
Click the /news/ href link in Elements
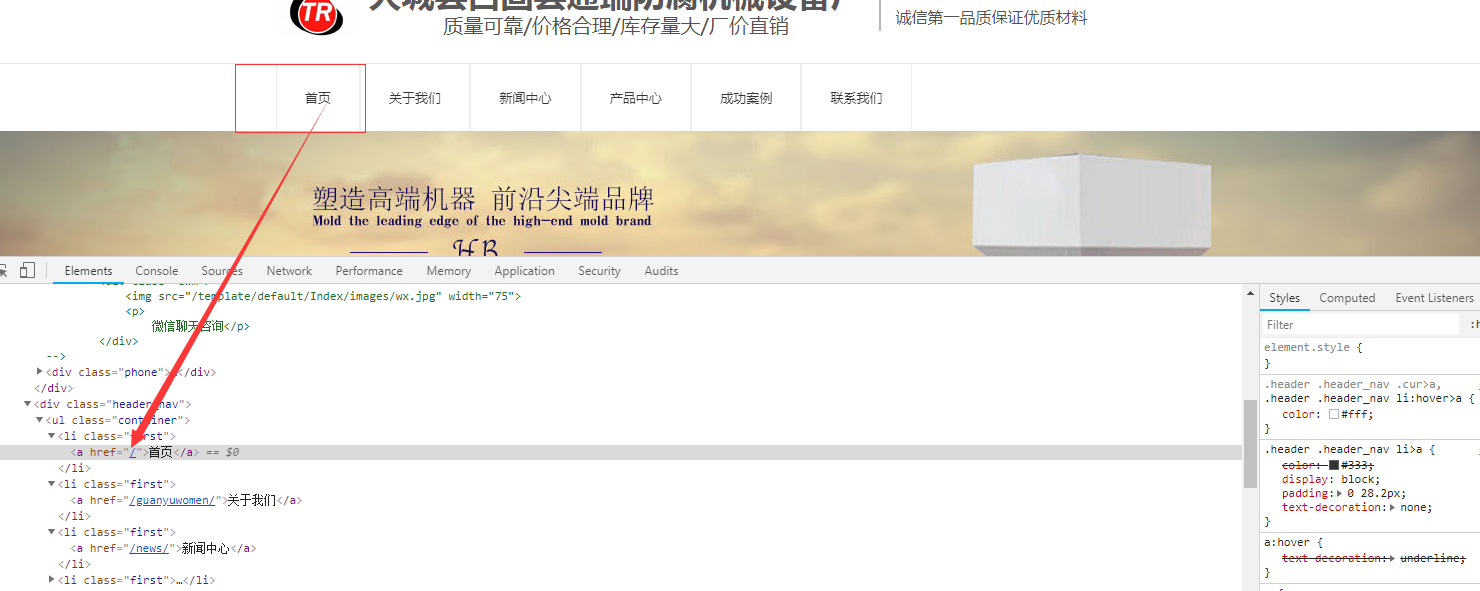151,548
